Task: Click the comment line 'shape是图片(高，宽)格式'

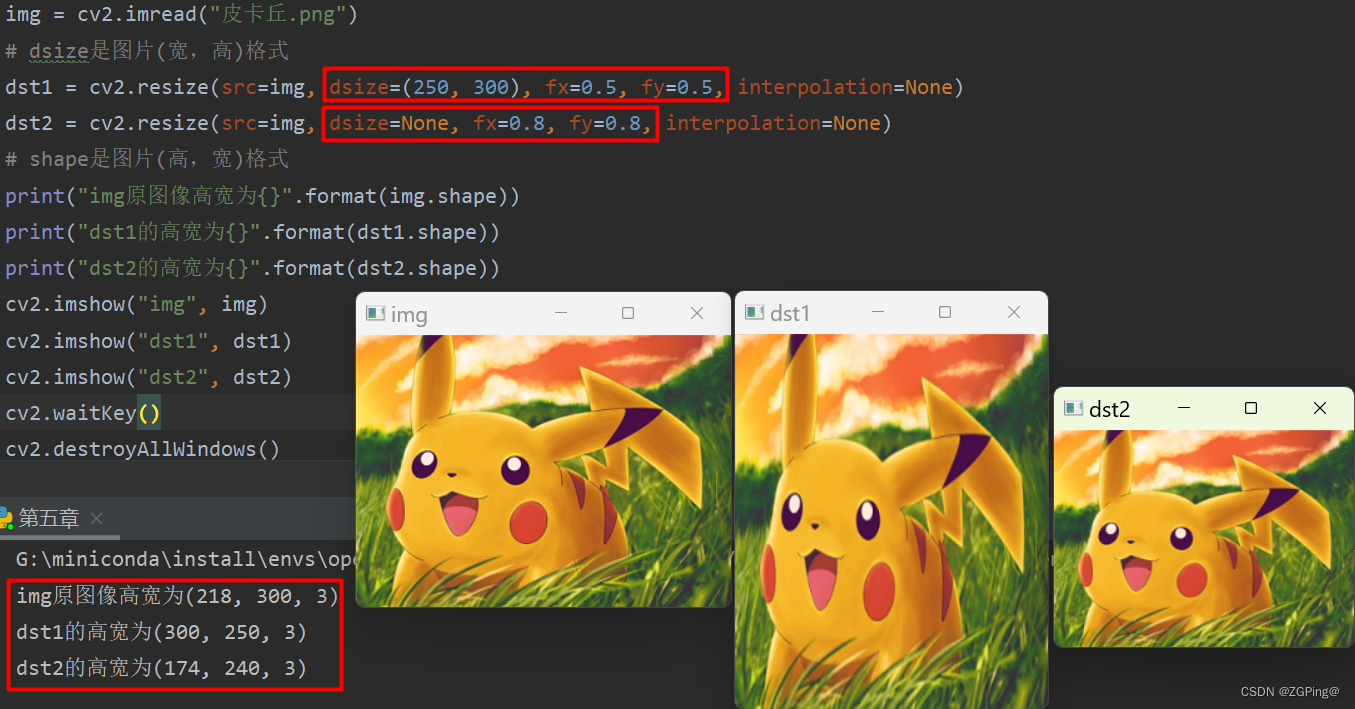Action: click(147, 159)
